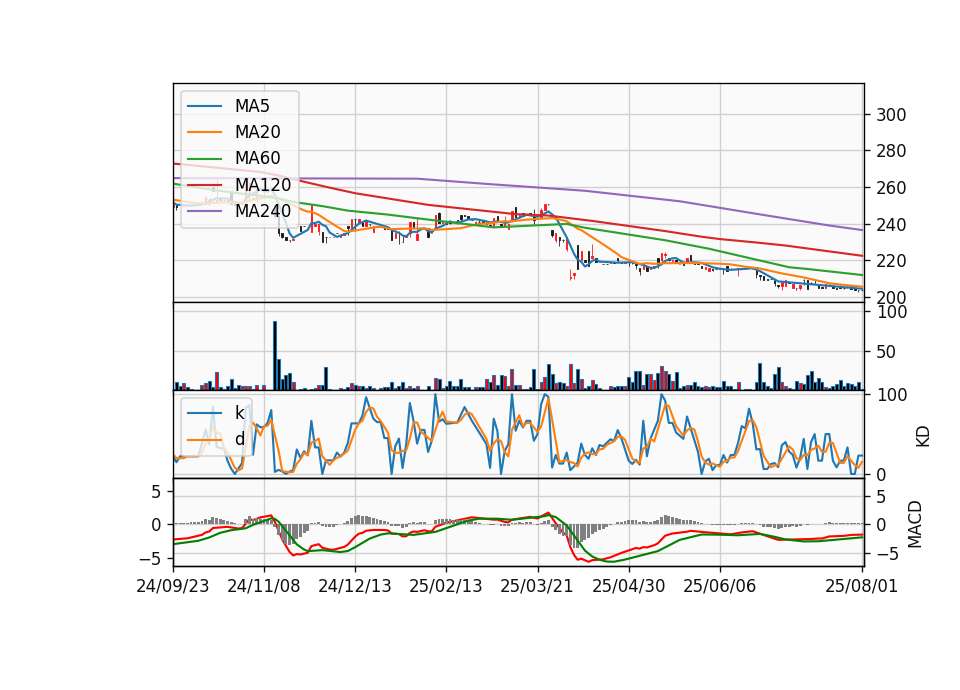Click the 25/02/13 date tick label
960x690 pixels.
[446, 586]
